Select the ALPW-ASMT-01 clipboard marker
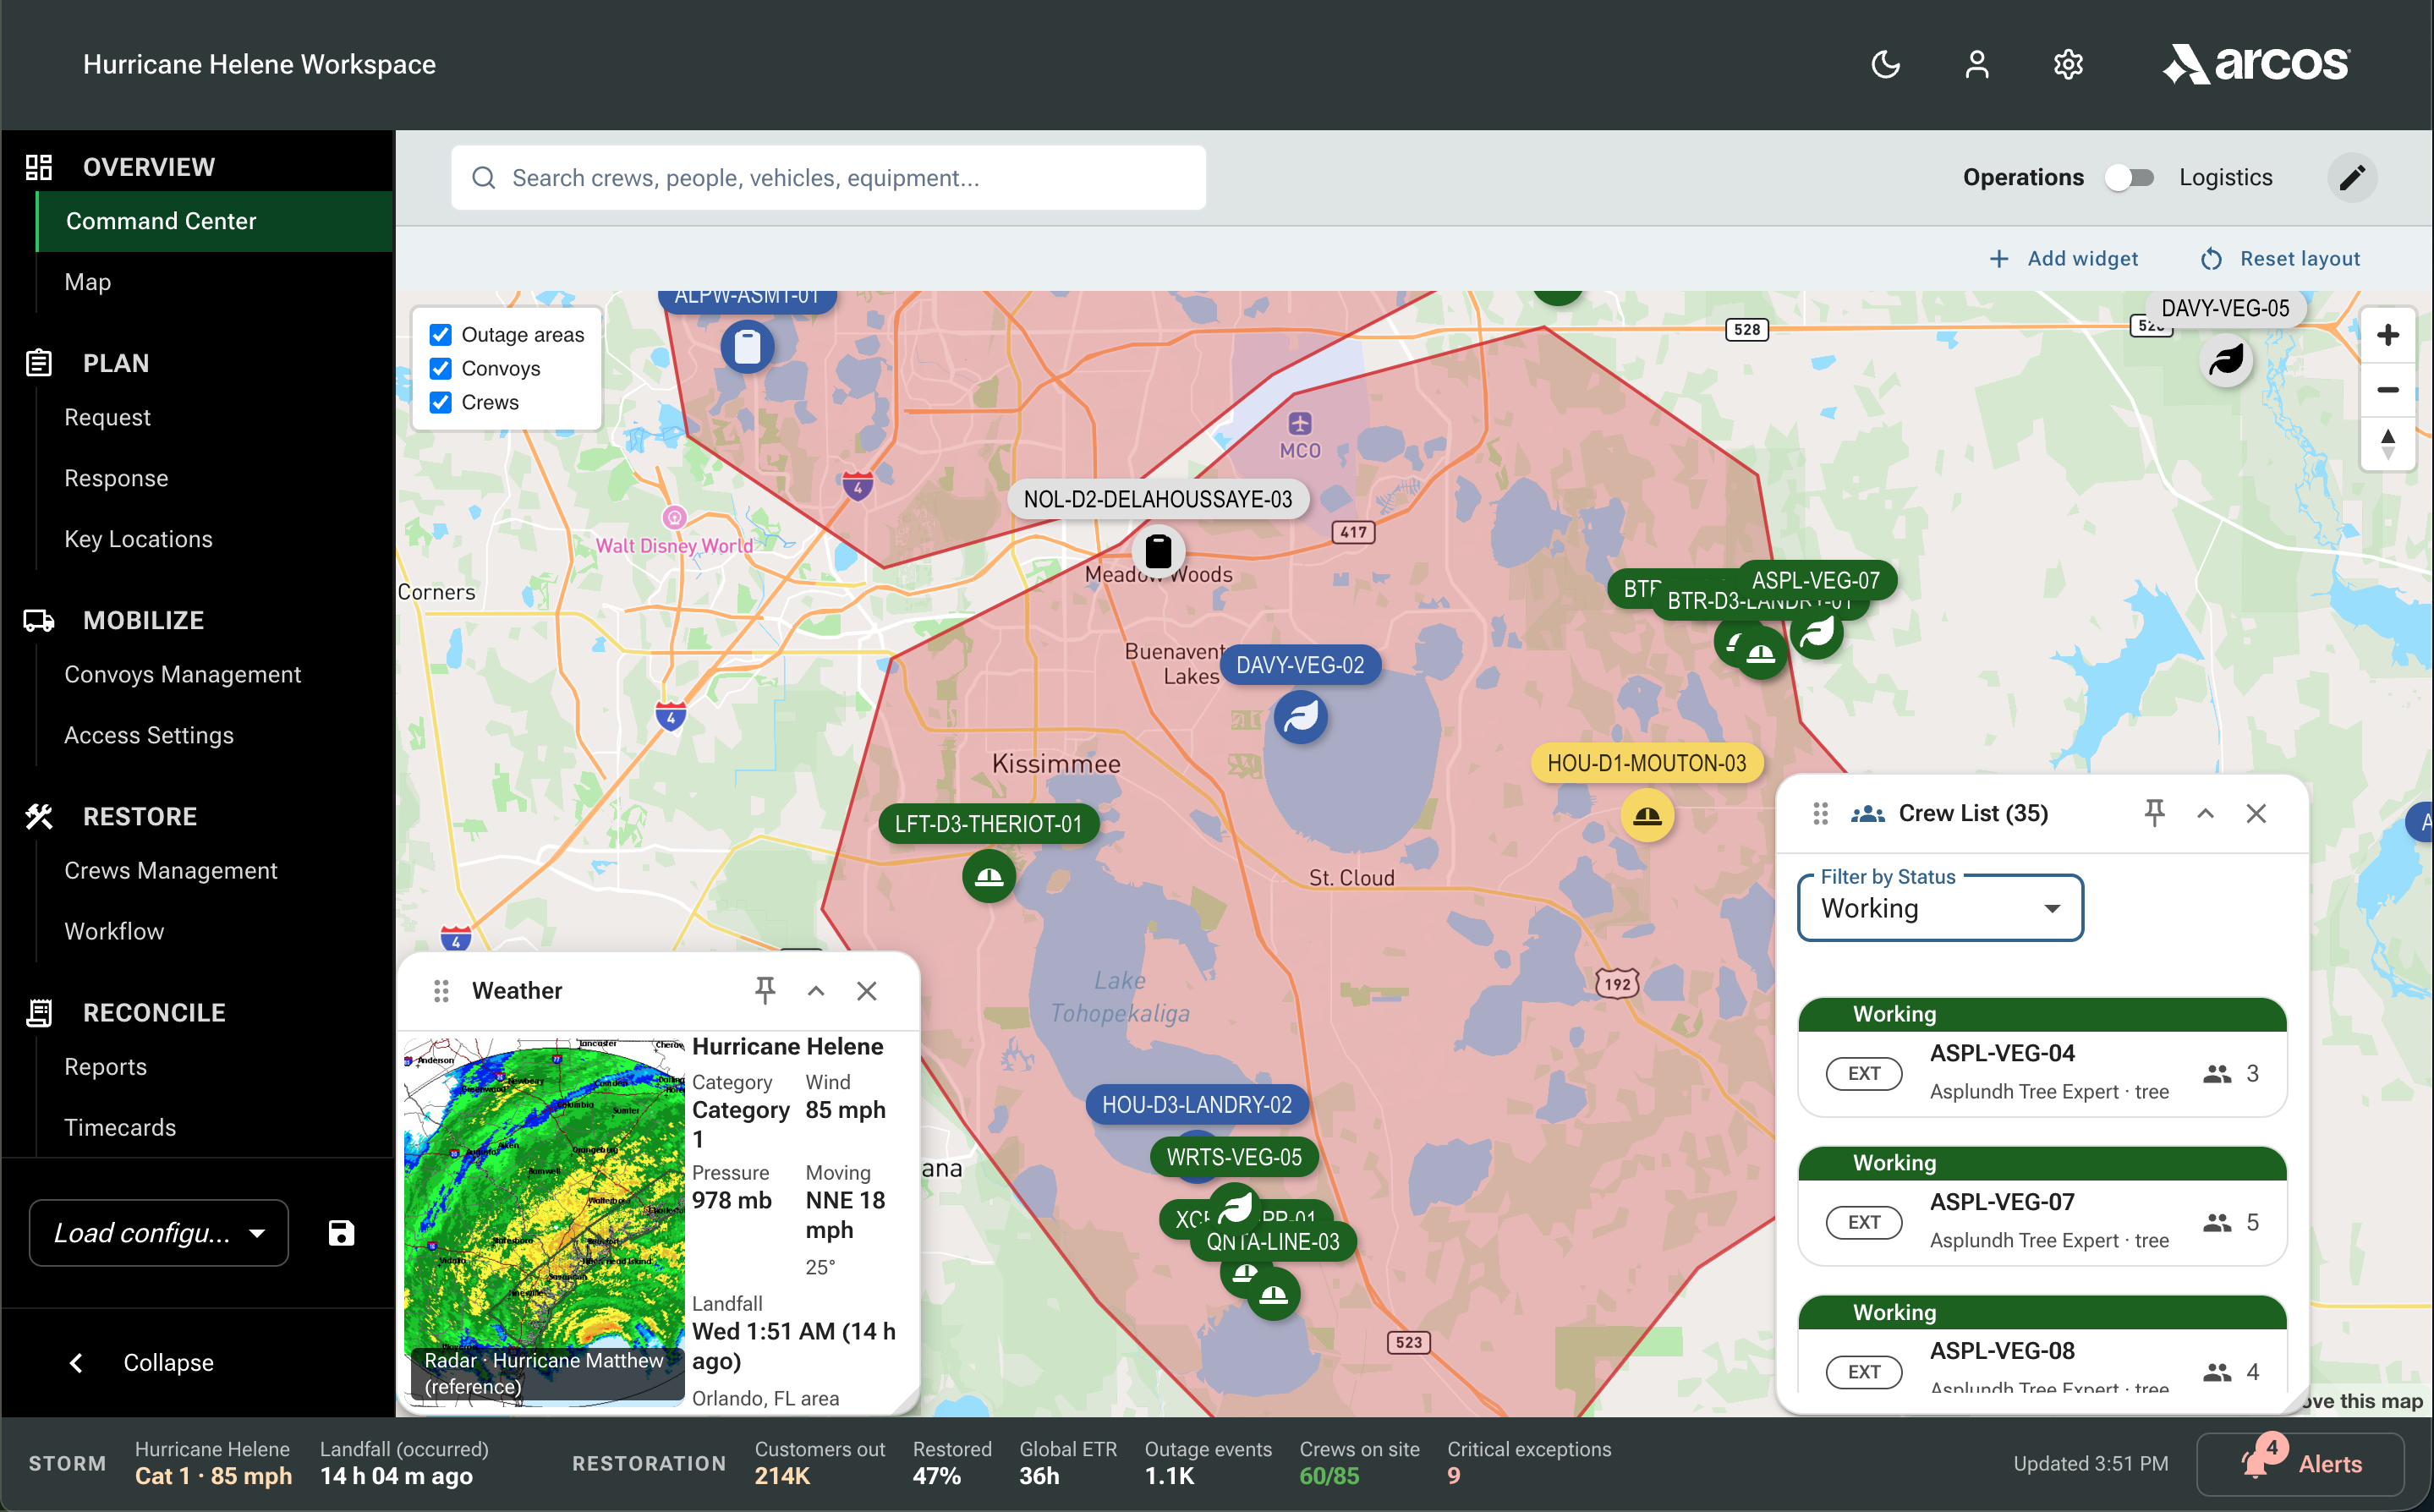 pyautogui.click(x=747, y=347)
